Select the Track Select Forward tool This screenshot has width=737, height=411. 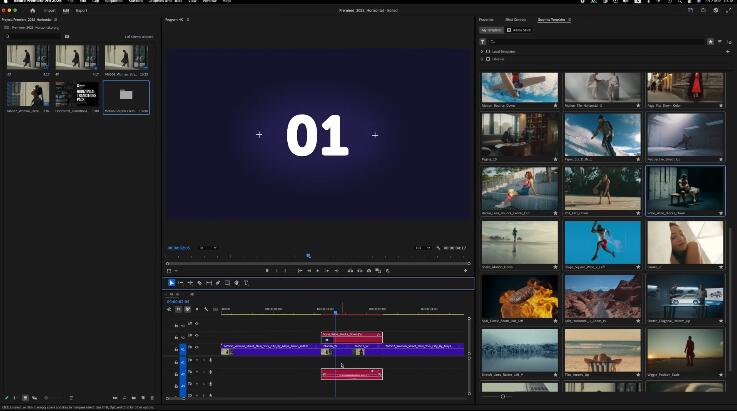[x=181, y=283]
